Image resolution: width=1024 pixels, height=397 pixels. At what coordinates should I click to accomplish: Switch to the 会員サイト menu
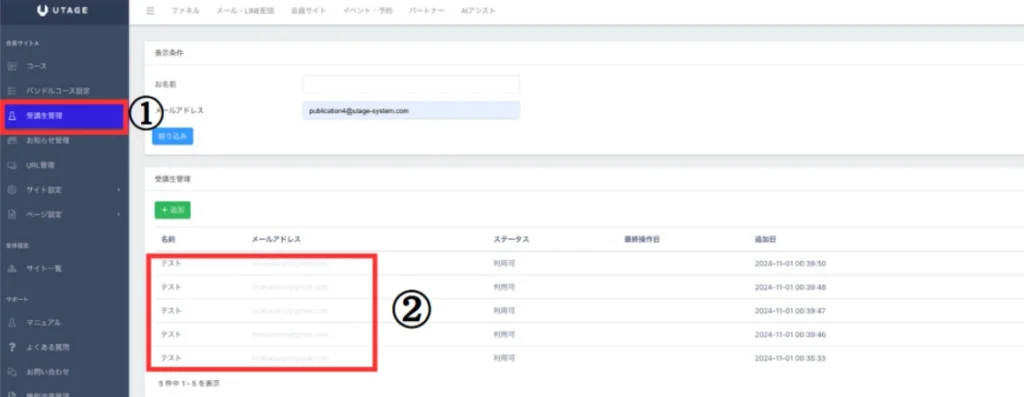tap(308, 11)
